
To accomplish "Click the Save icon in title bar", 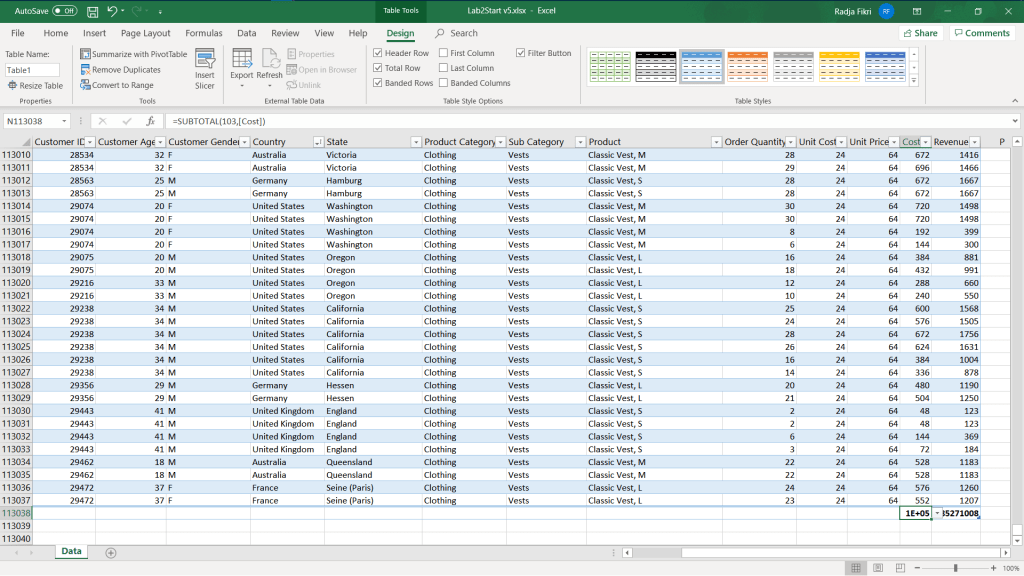I will [92, 11].
